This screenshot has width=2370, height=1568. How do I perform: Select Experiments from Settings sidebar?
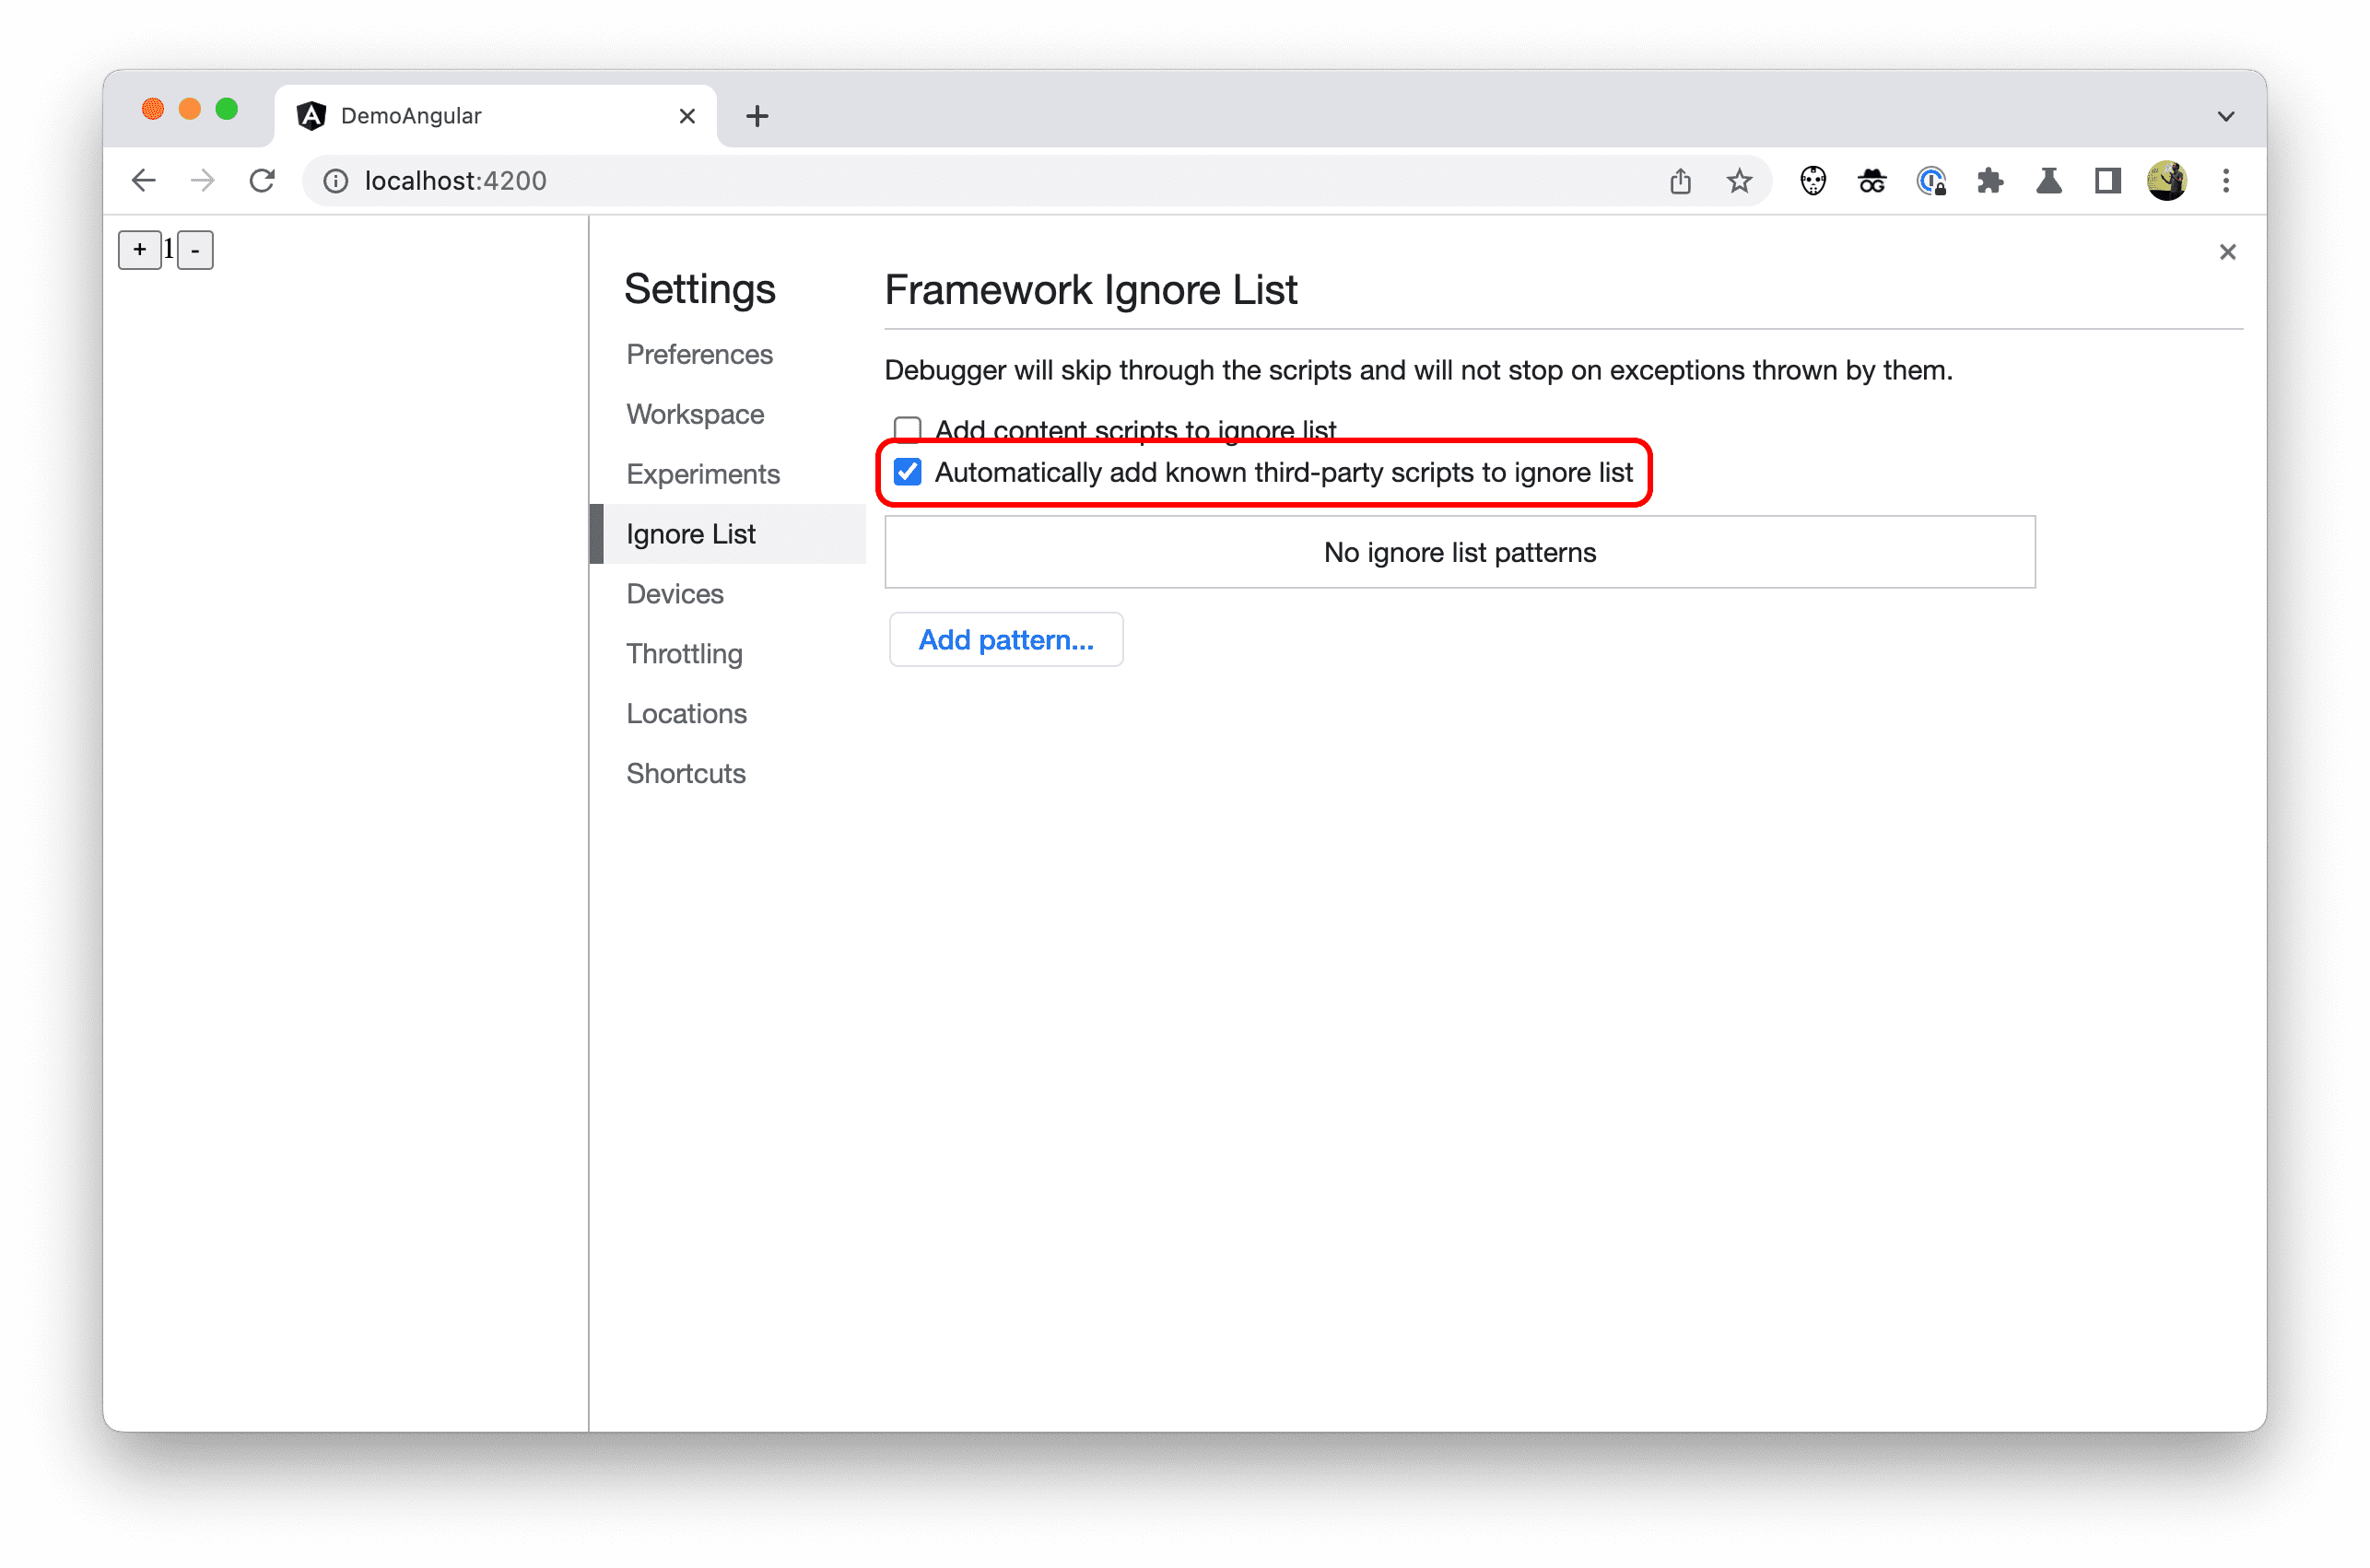704,473
